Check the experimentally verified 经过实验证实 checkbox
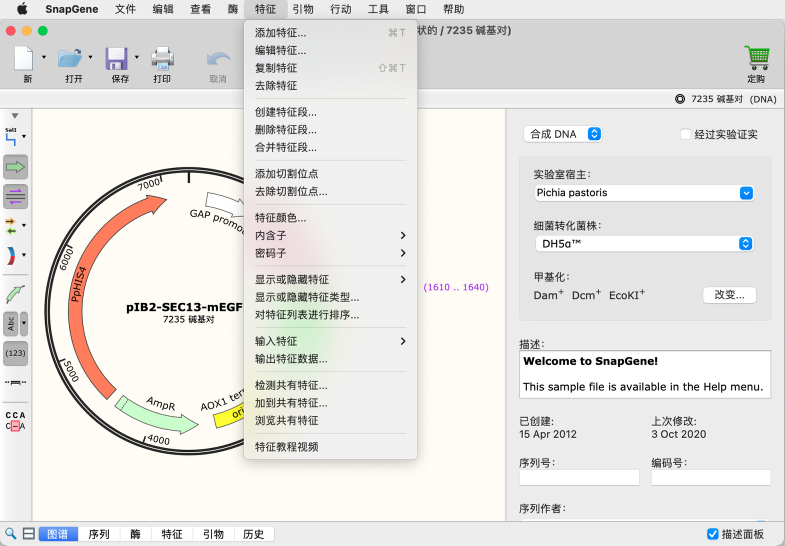 685,134
